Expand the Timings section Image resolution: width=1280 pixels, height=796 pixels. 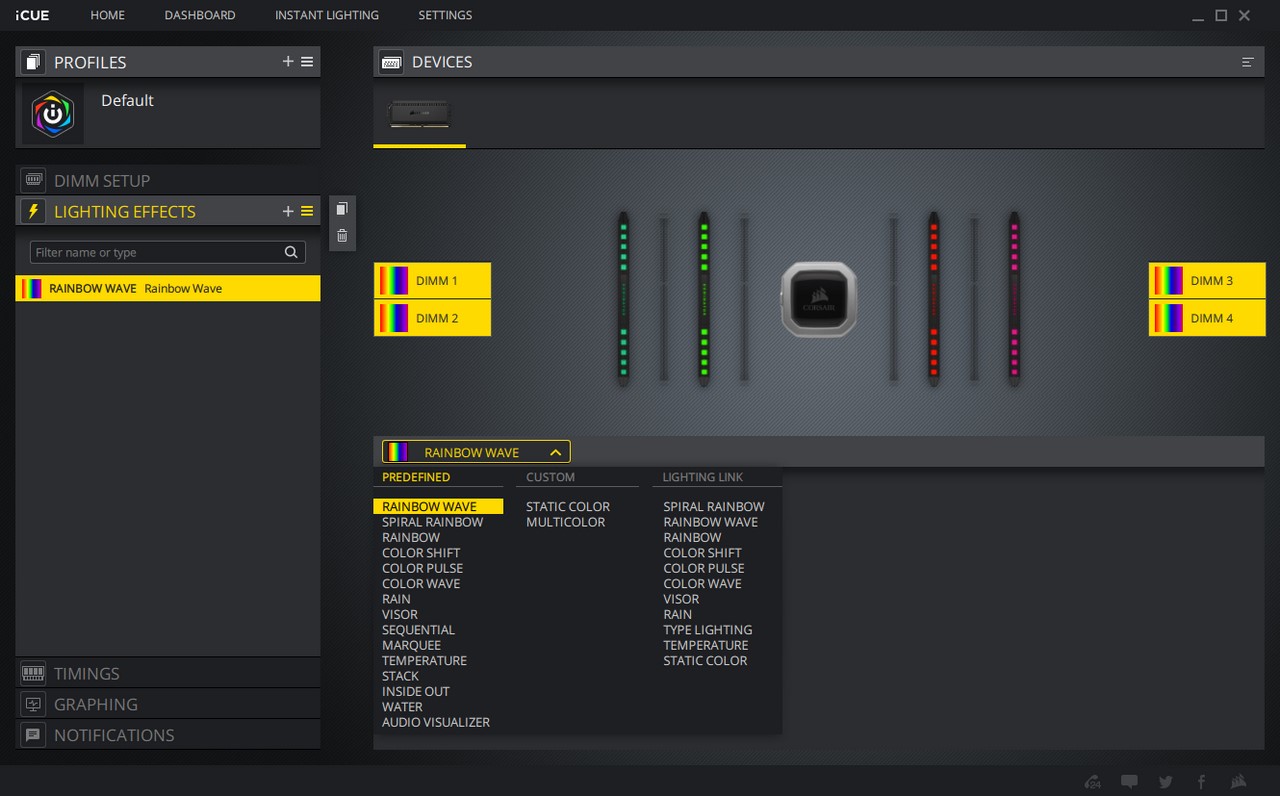pyautogui.click(x=168, y=673)
